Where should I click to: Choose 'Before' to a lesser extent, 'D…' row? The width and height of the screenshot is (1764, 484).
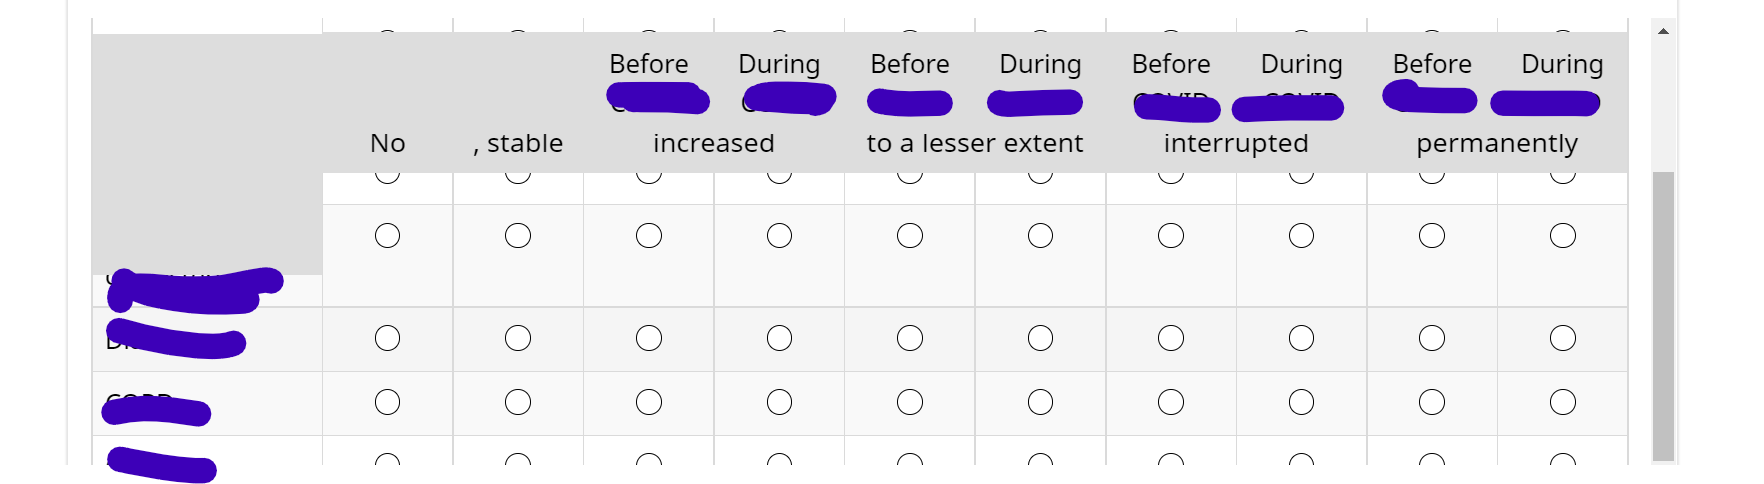[x=910, y=338]
